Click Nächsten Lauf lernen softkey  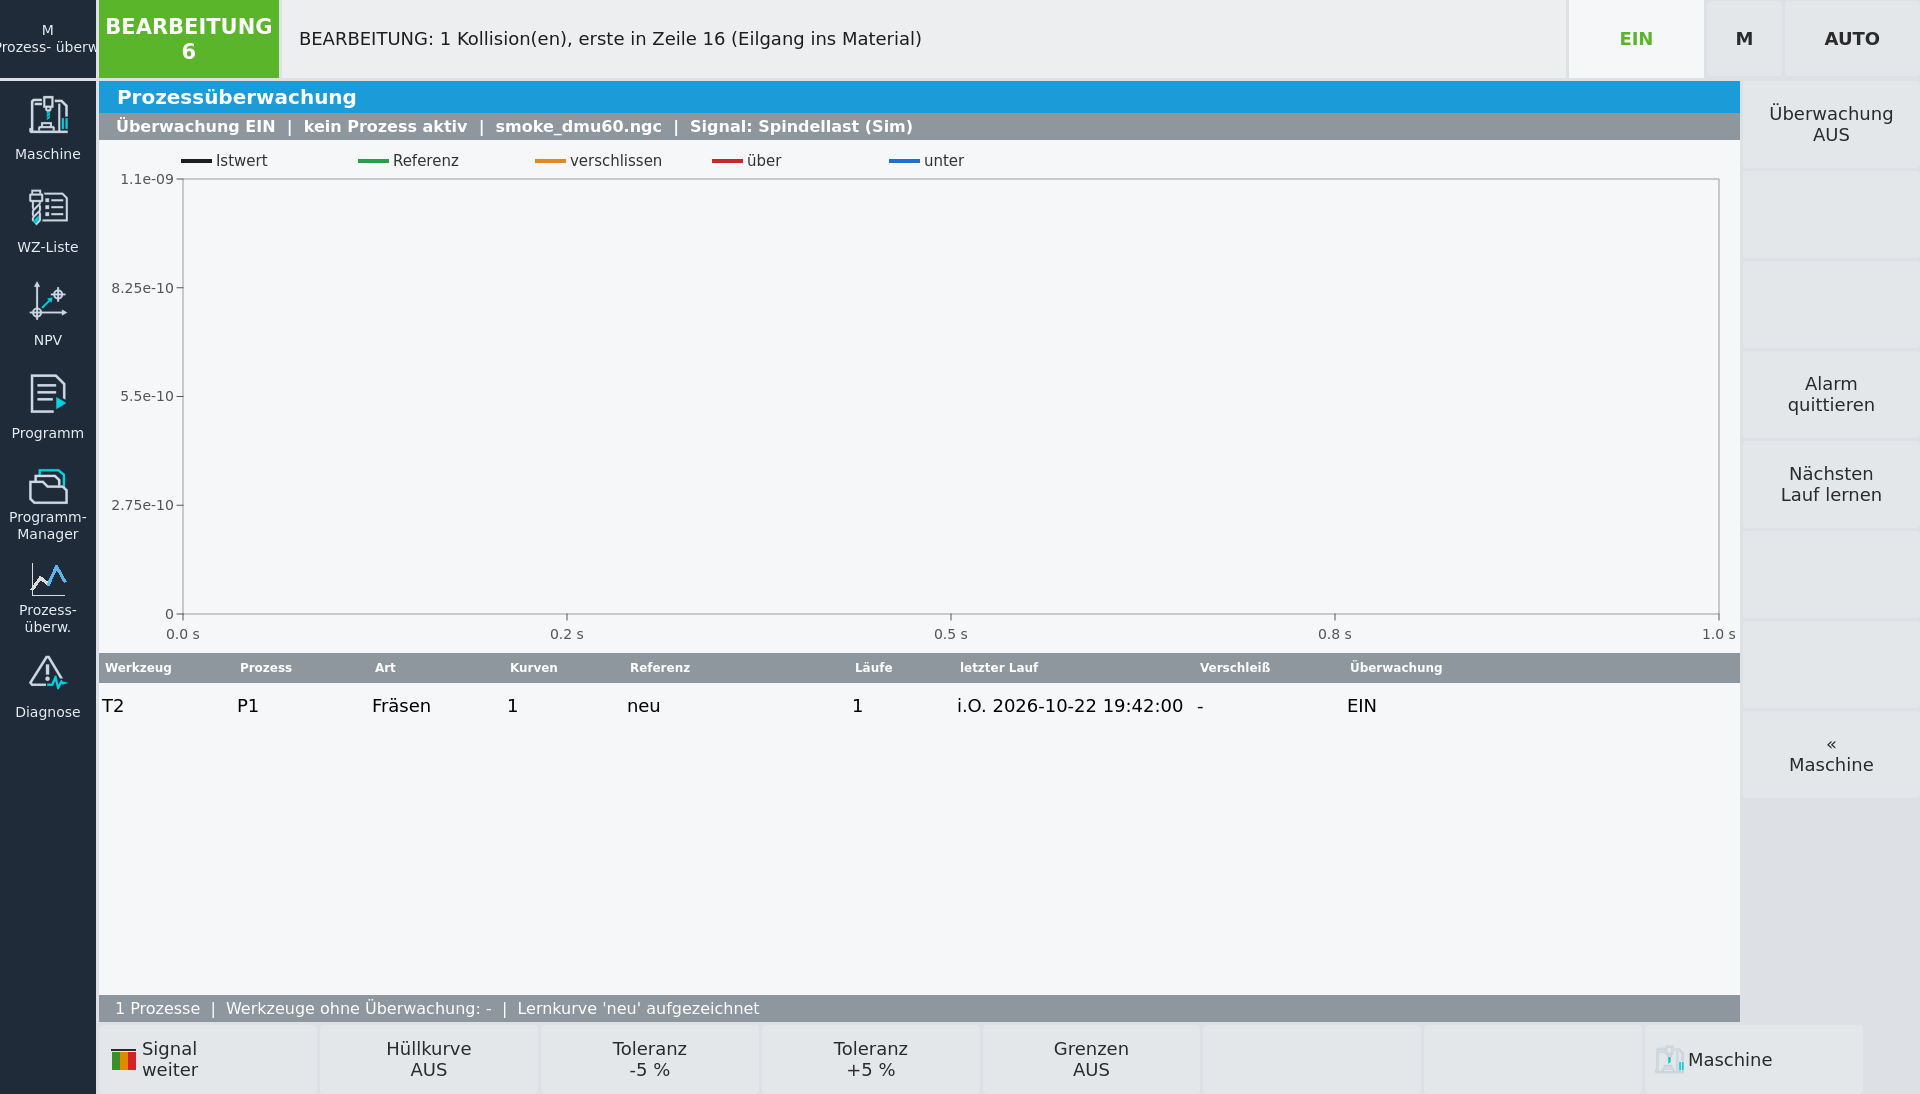[x=1831, y=484]
